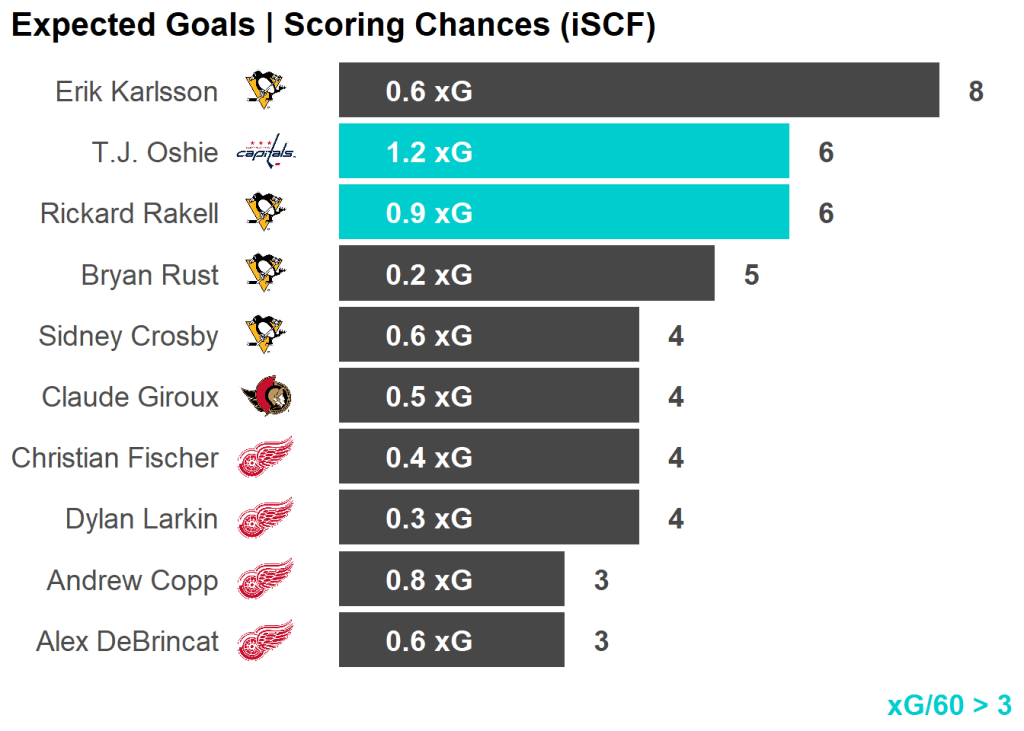Click the Senators logo next to Claude Giroux

pos(266,397)
